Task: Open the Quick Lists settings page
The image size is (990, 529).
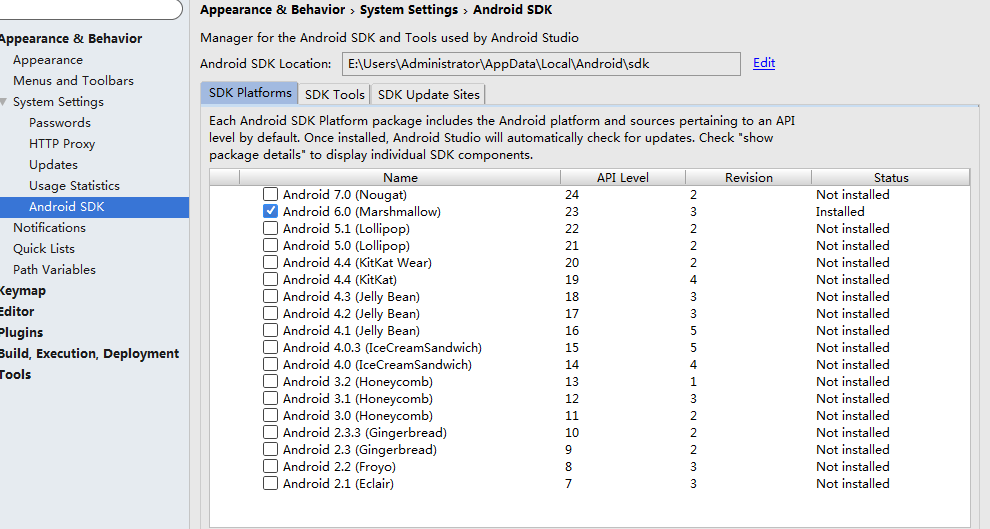Action: tap(44, 249)
